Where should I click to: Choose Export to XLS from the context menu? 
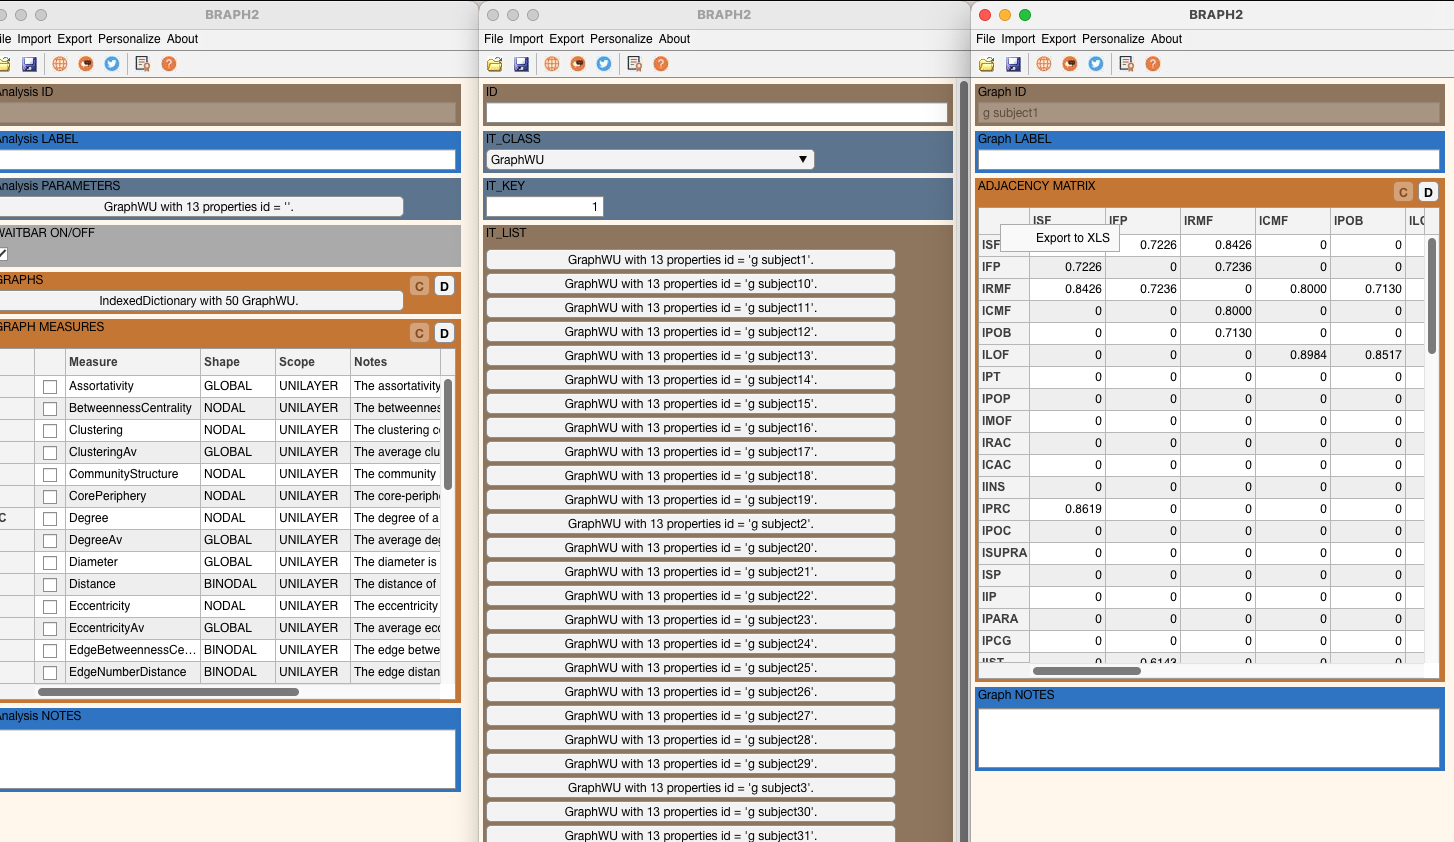1072,238
